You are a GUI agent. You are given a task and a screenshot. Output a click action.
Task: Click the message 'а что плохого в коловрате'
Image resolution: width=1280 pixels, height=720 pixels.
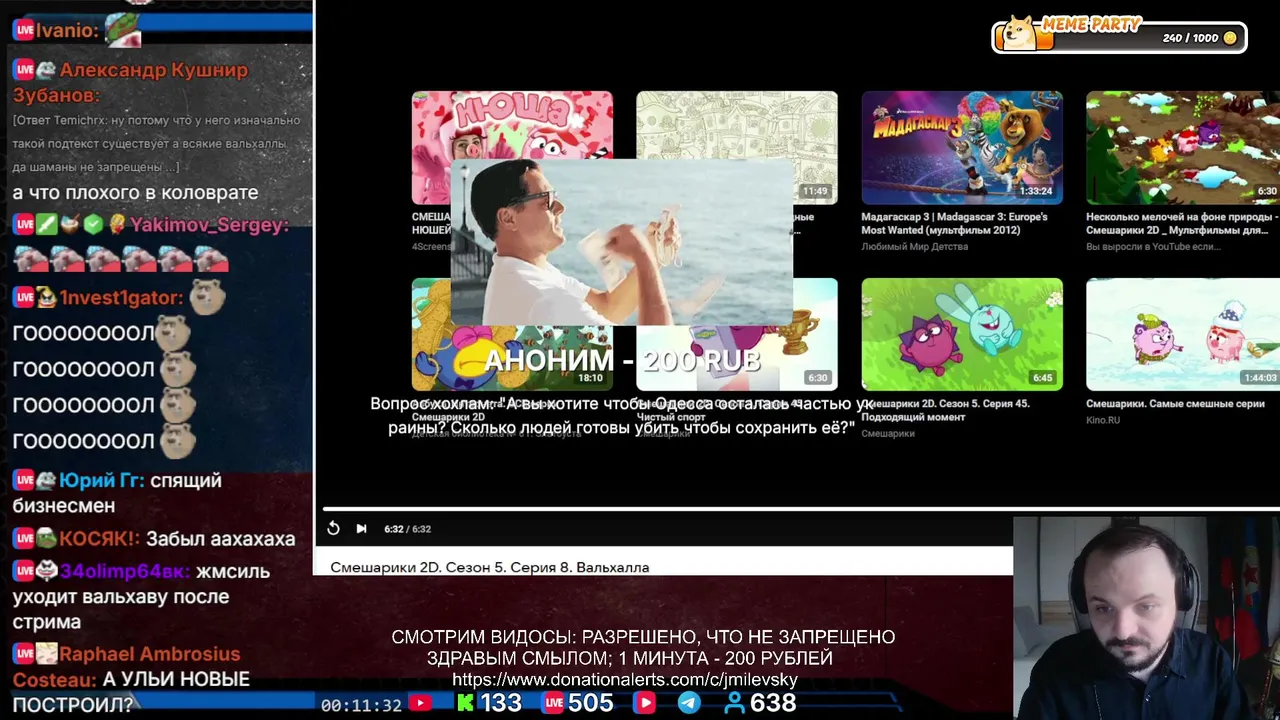click(135, 193)
